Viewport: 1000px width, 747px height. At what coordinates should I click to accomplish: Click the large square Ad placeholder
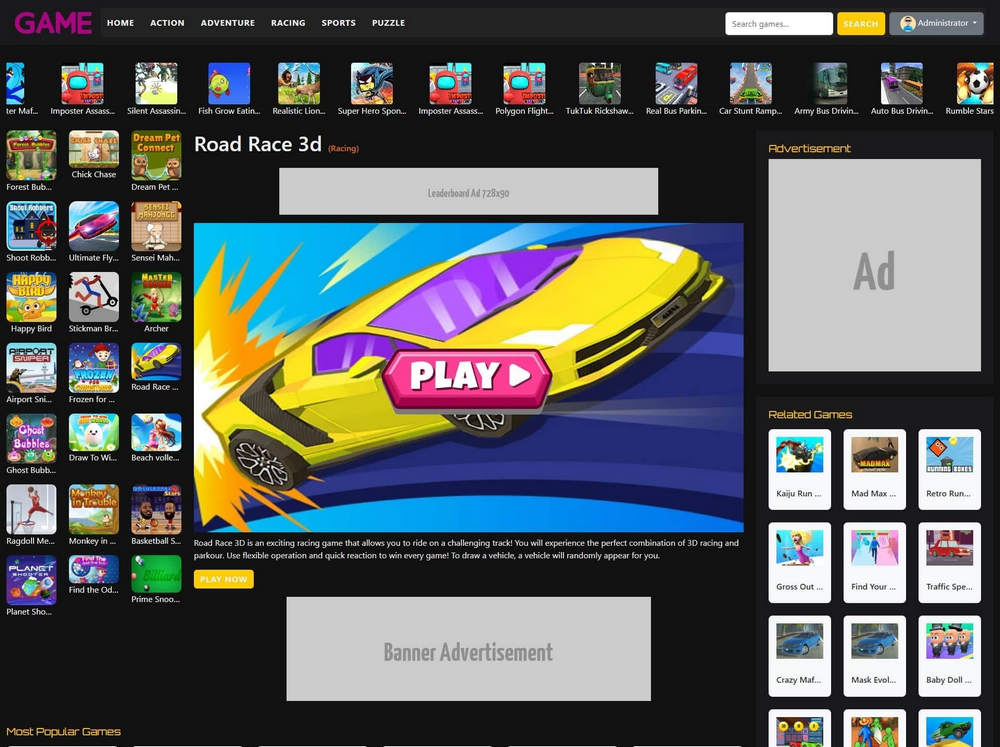(874, 265)
